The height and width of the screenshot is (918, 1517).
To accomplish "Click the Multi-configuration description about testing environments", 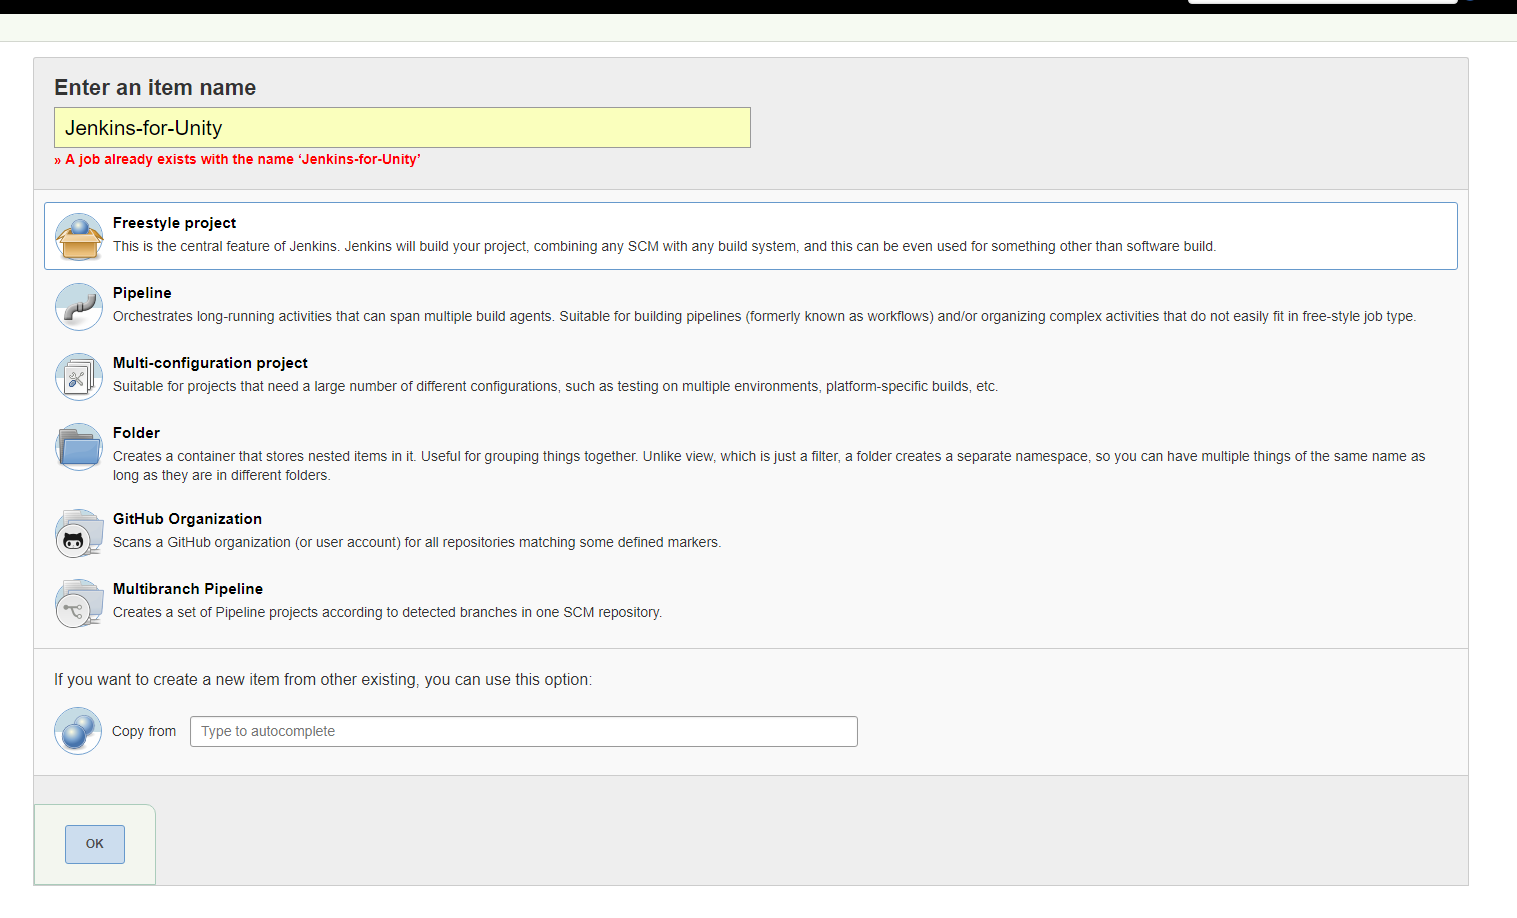I will point(555,386).
